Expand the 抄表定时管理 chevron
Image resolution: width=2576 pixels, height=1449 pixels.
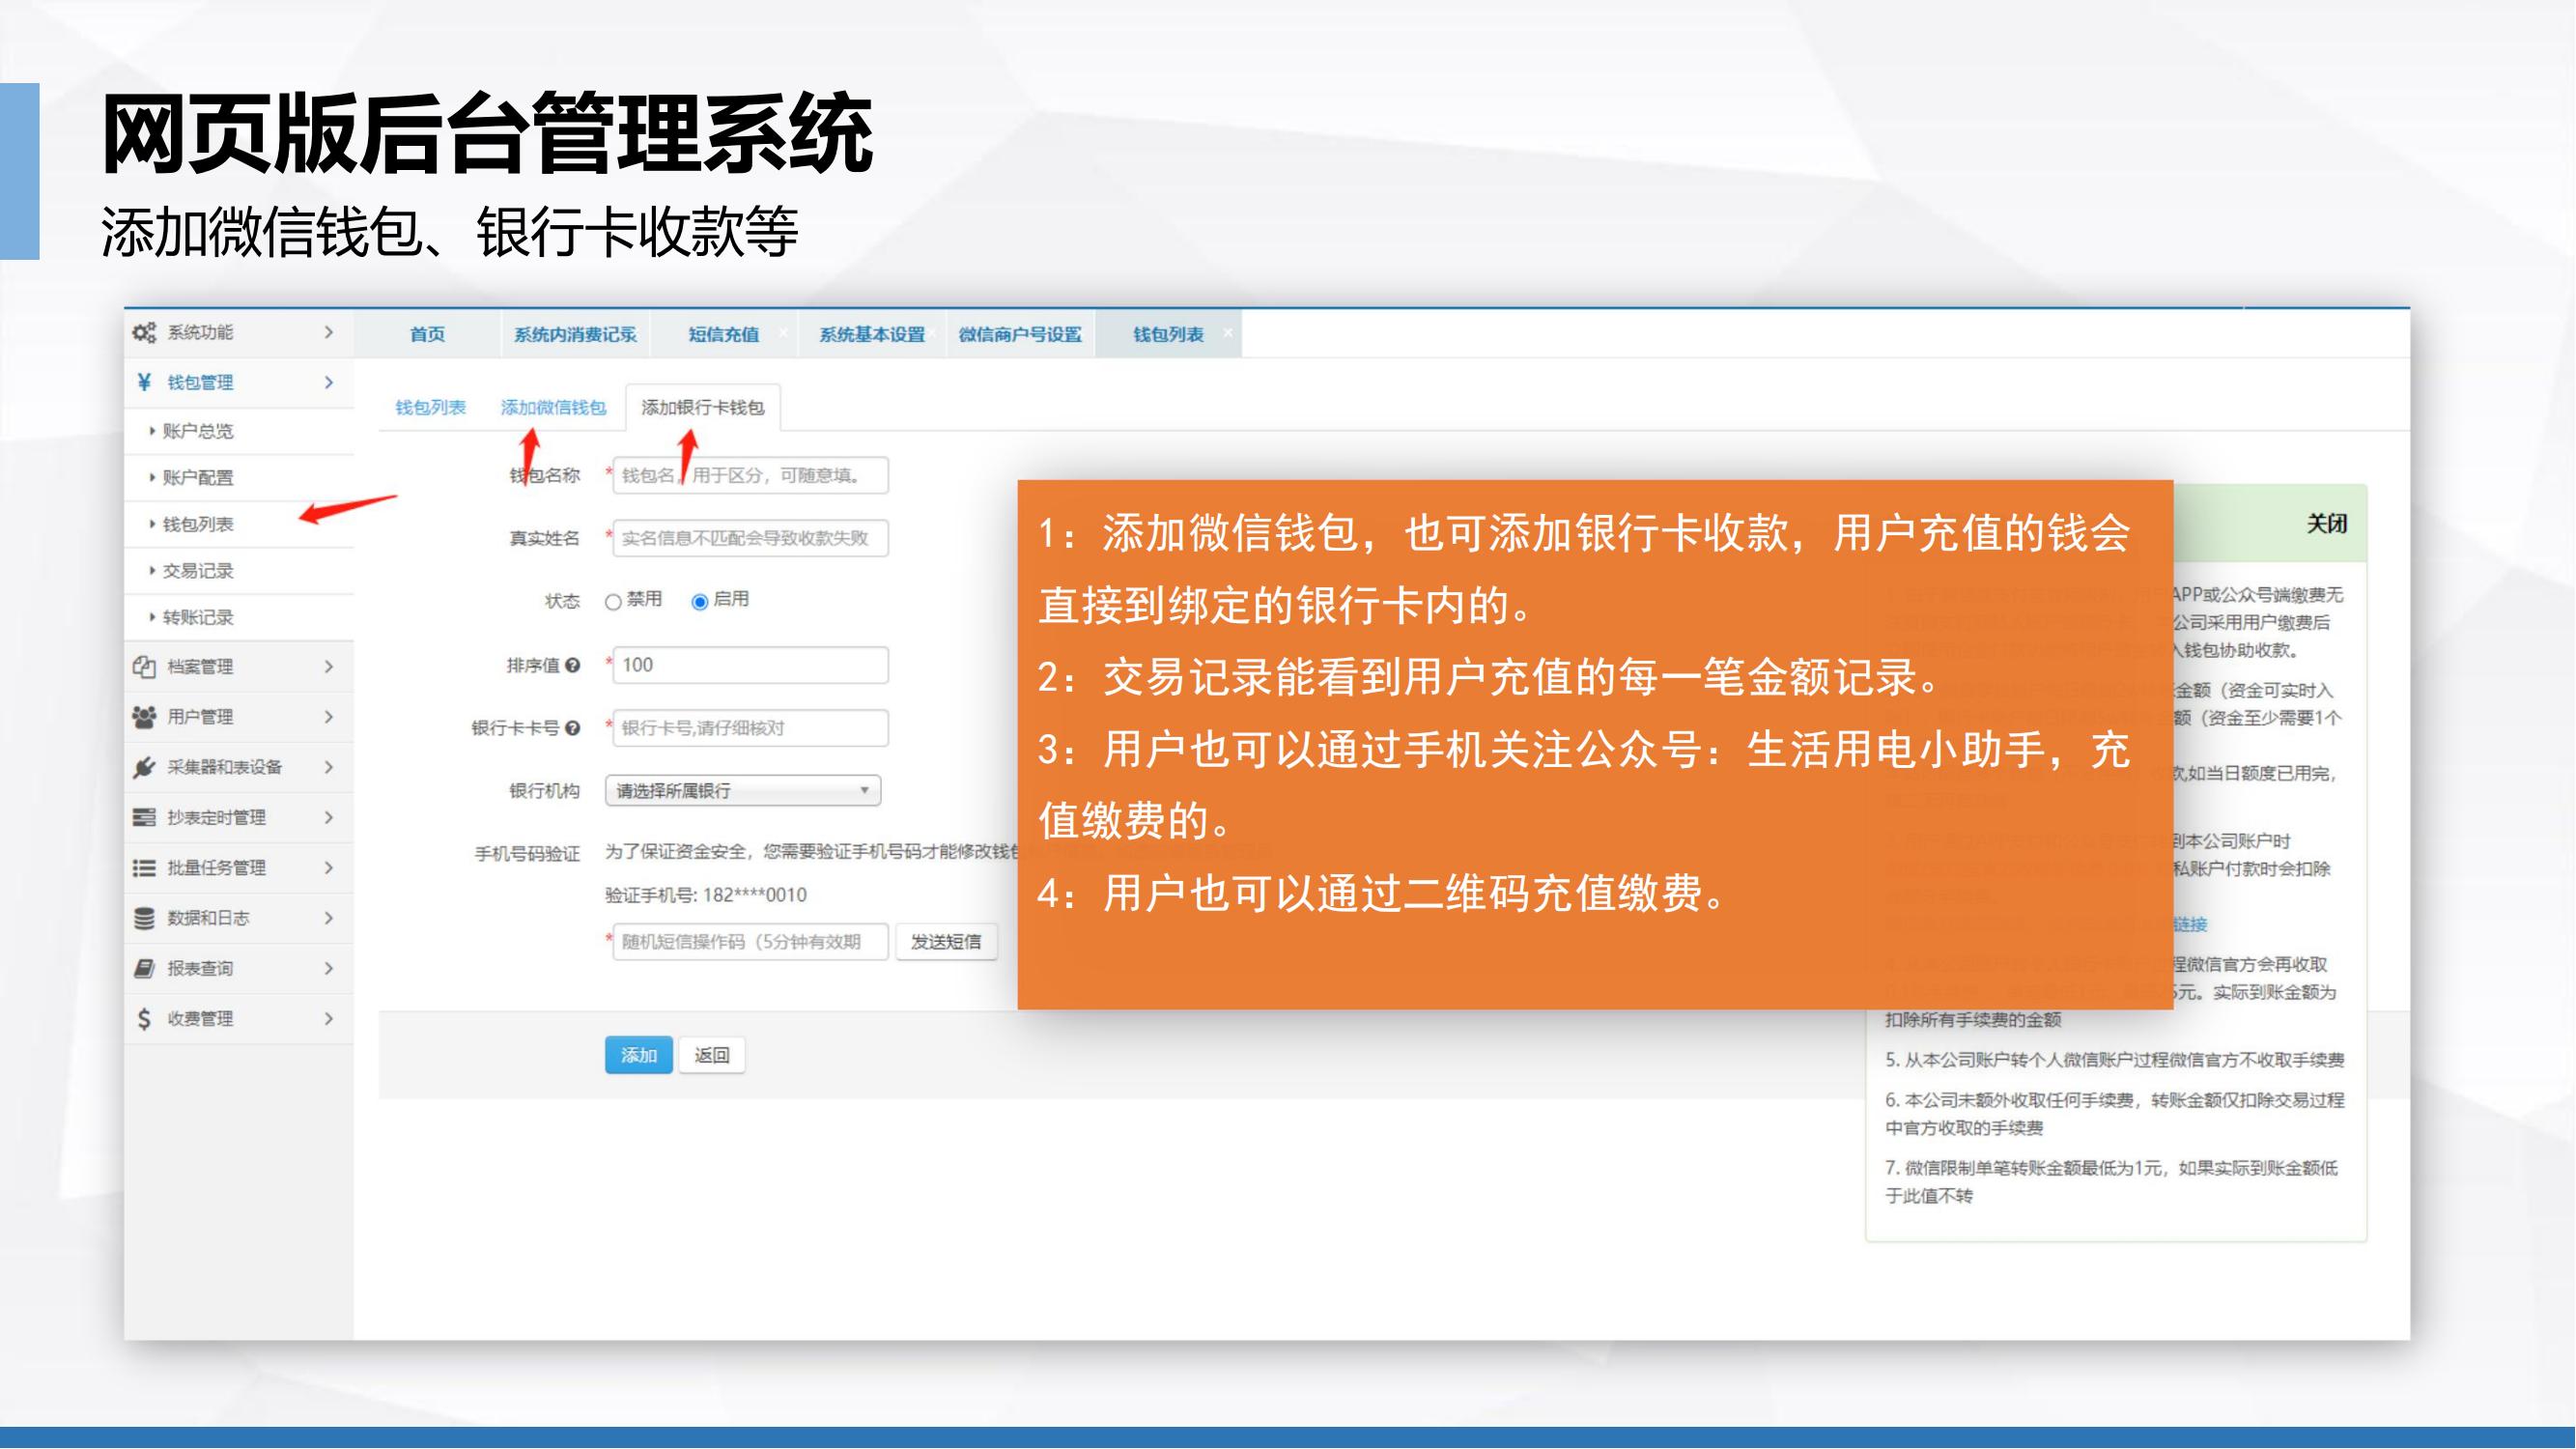click(x=329, y=817)
